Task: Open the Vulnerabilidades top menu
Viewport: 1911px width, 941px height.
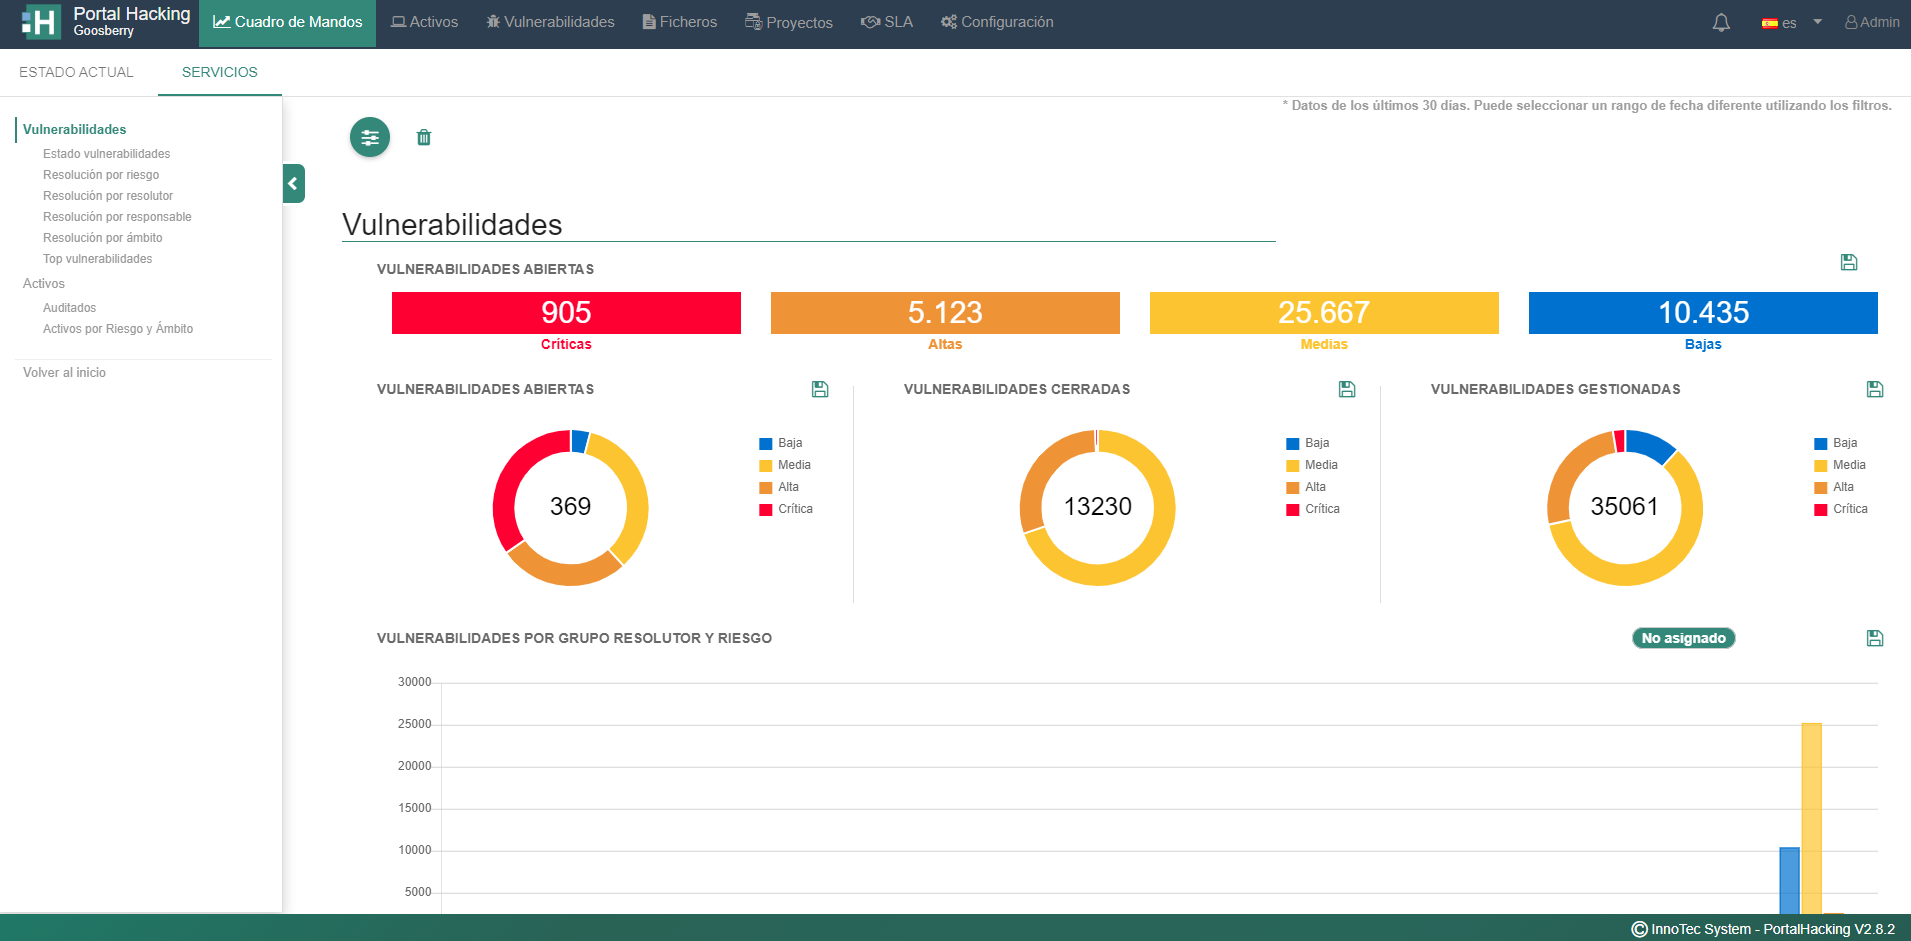Action: coord(550,22)
